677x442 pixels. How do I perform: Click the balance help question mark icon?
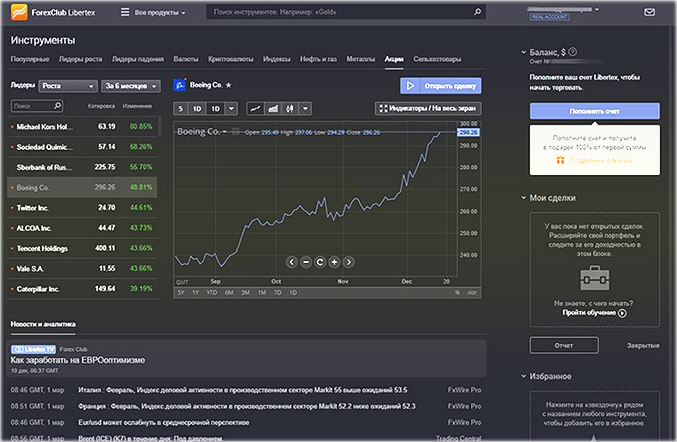click(572, 51)
